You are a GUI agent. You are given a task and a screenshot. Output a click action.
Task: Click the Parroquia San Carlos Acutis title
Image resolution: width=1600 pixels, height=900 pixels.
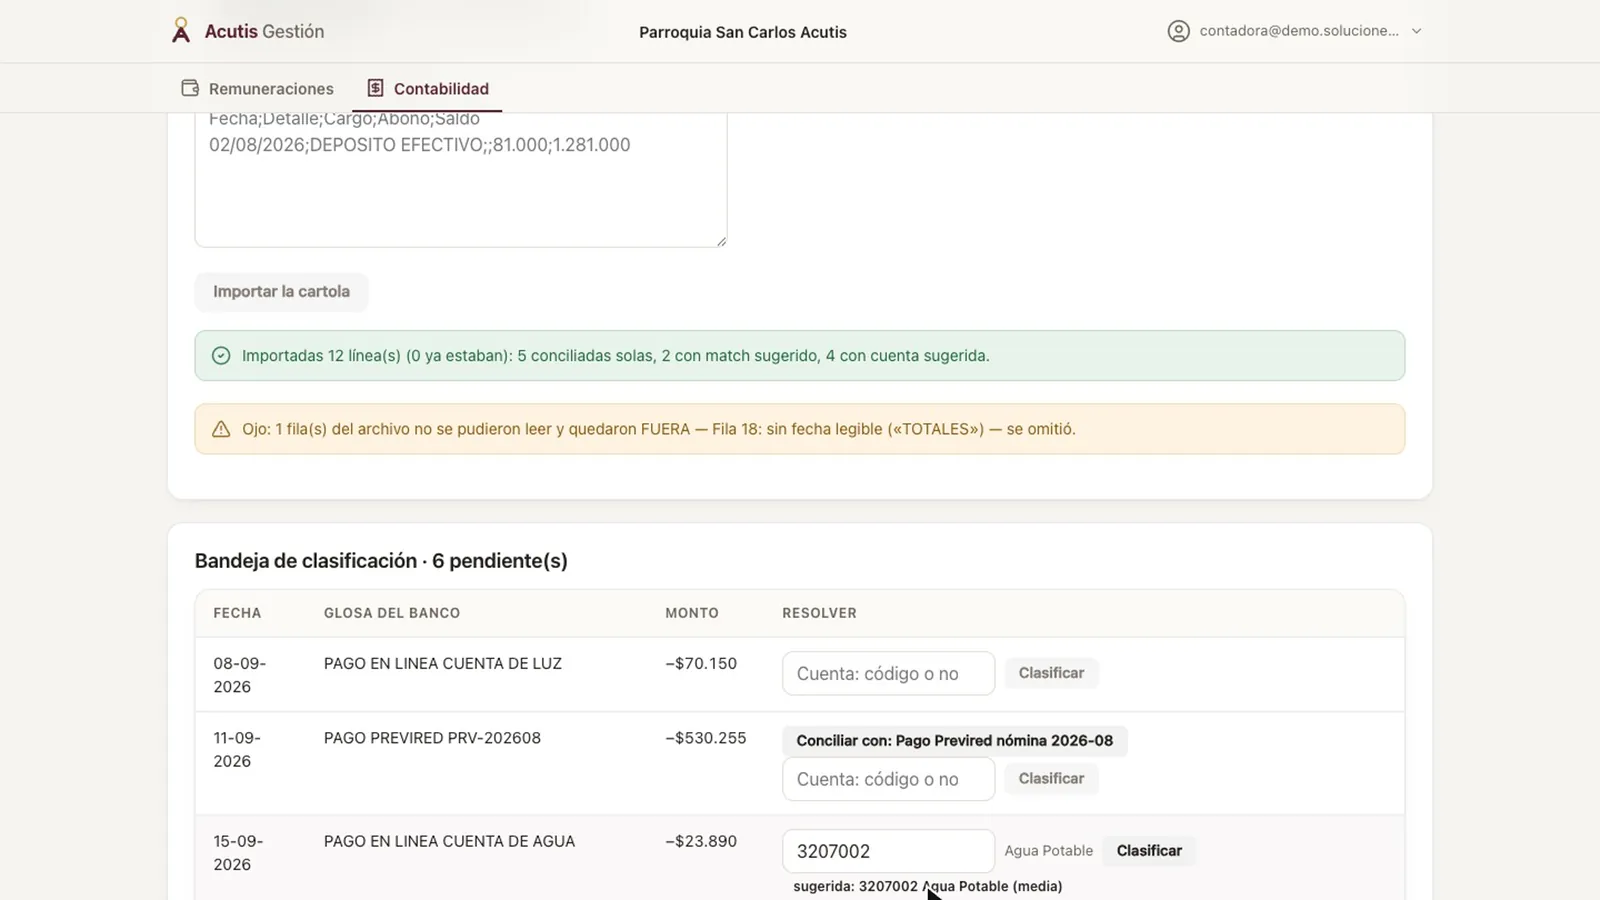click(743, 32)
